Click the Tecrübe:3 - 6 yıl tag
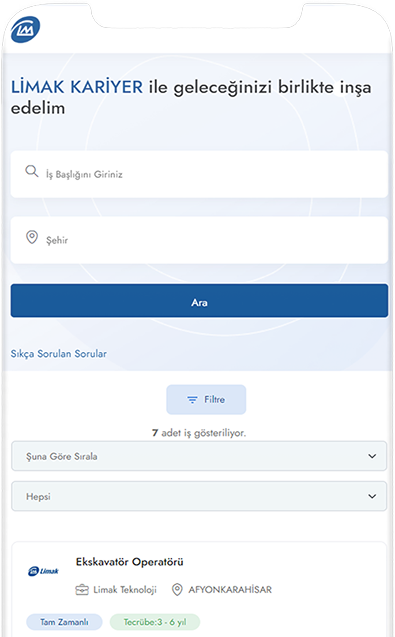The width and height of the screenshot is (395, 637). click(155, 622)
